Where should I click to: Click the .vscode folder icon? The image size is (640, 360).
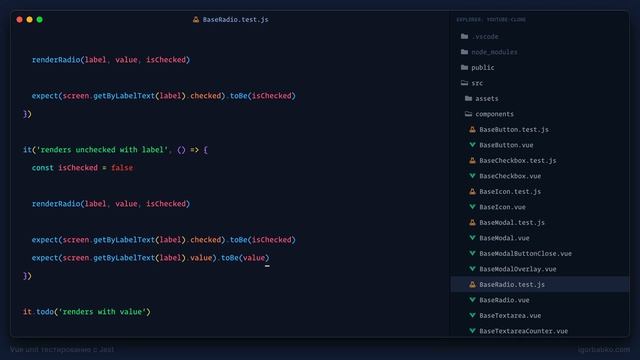tap(464, 36)
